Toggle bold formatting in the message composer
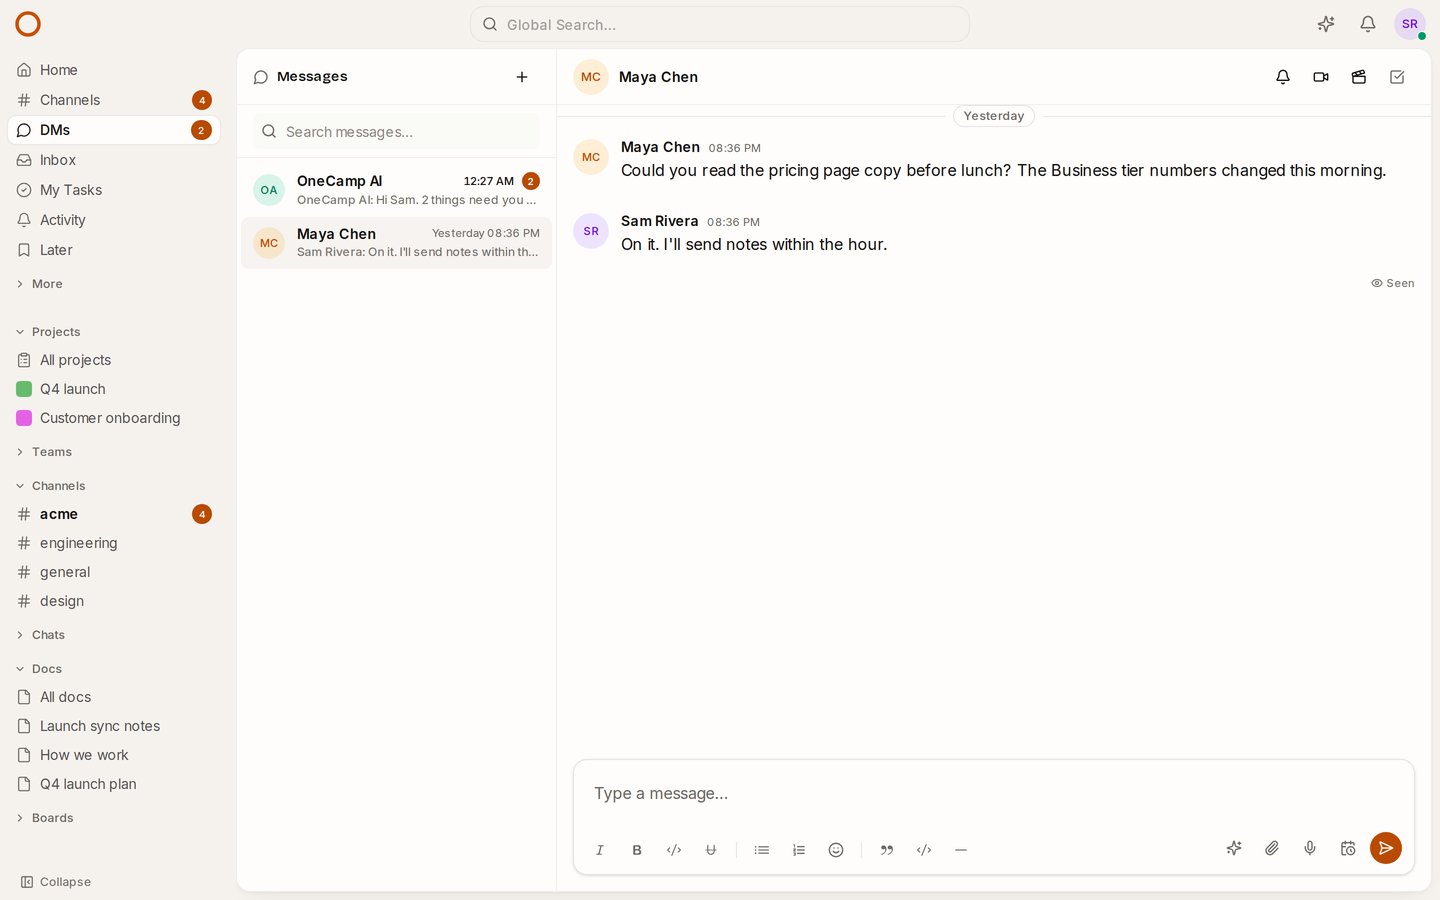The image size is (1440, 900). coord(637,850)
